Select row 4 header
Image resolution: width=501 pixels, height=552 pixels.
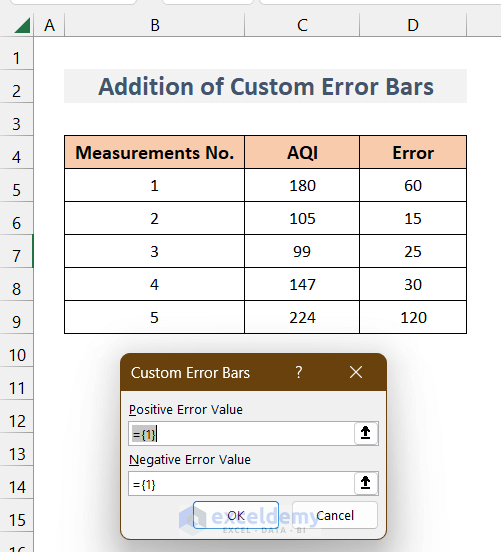pyautogui.click(x=17, y=152)
